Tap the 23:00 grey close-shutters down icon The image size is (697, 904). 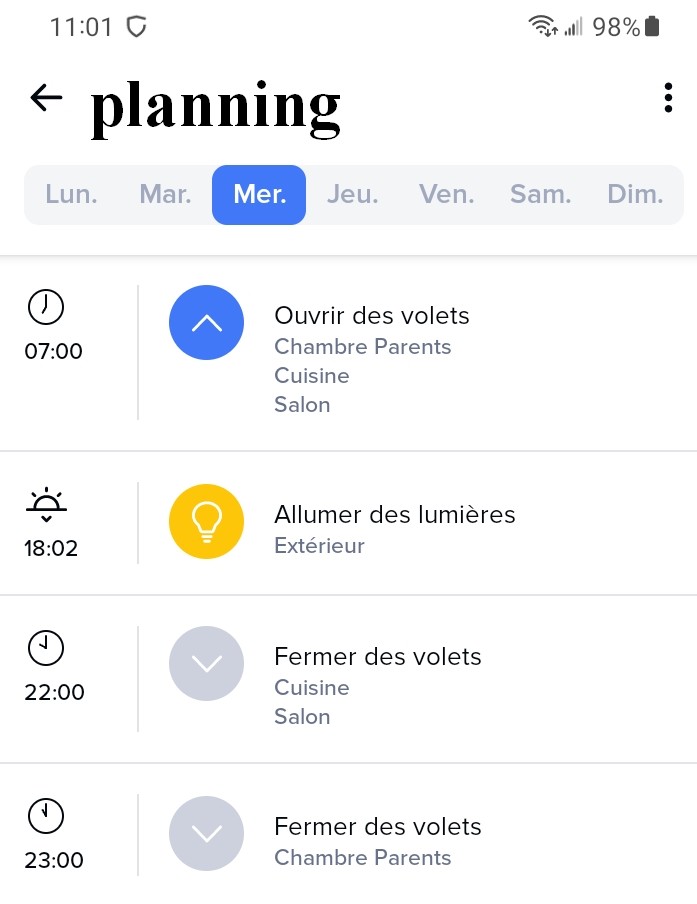tap(207, 833)
